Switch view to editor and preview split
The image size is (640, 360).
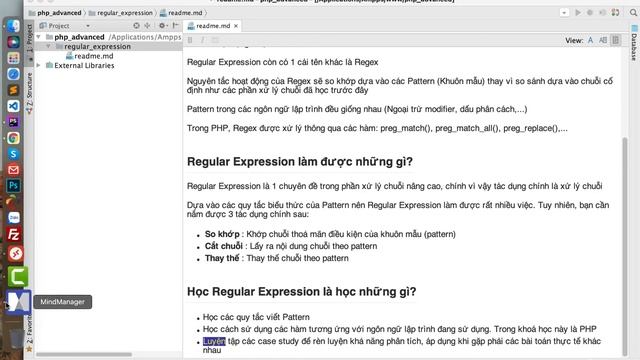(603, 40)
